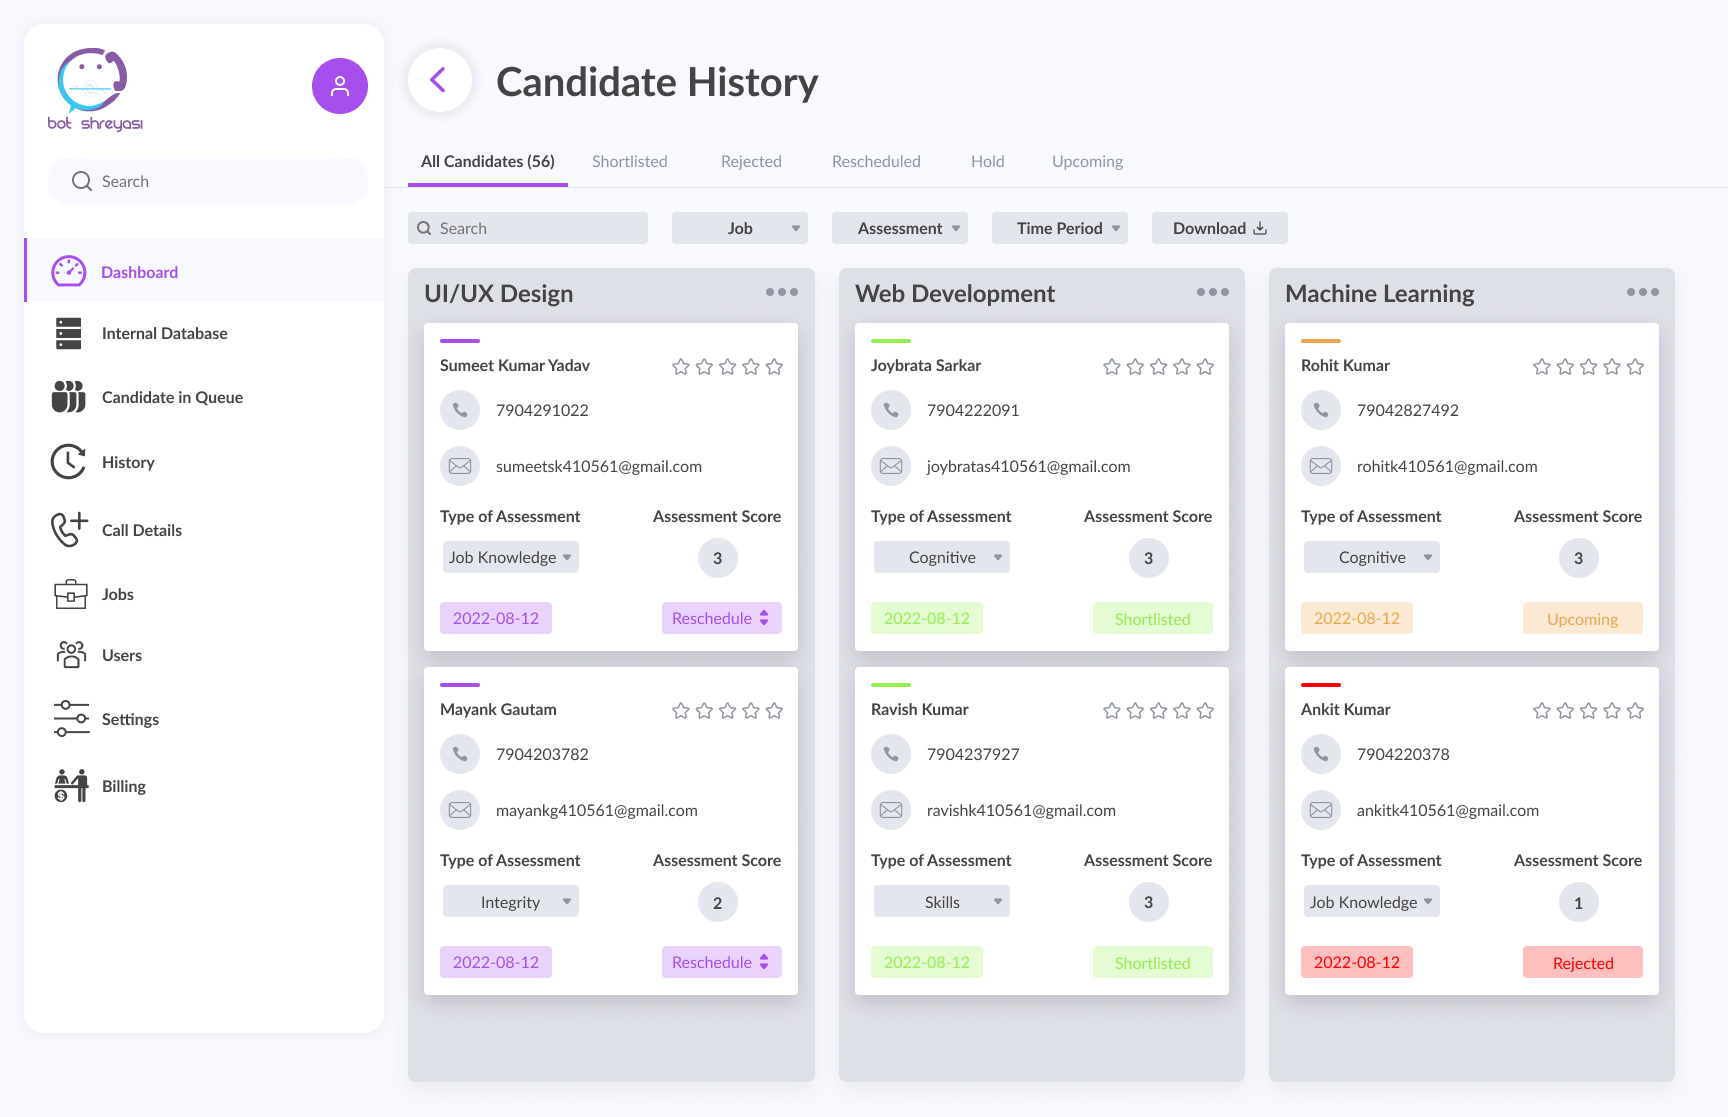Click the Download button
Image resolution: width=1728 pixels, height=1117 pixels.
point(1219,228)
